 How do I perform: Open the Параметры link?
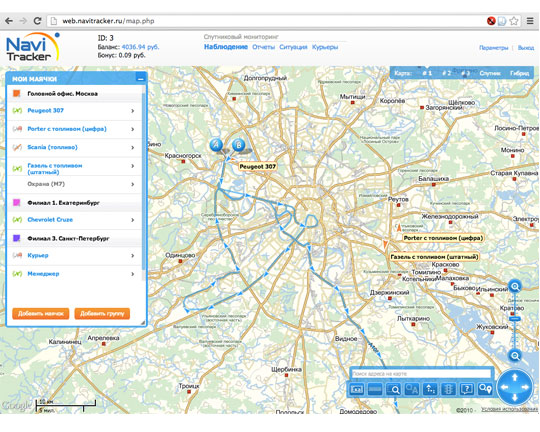click(x=494, y=48)
